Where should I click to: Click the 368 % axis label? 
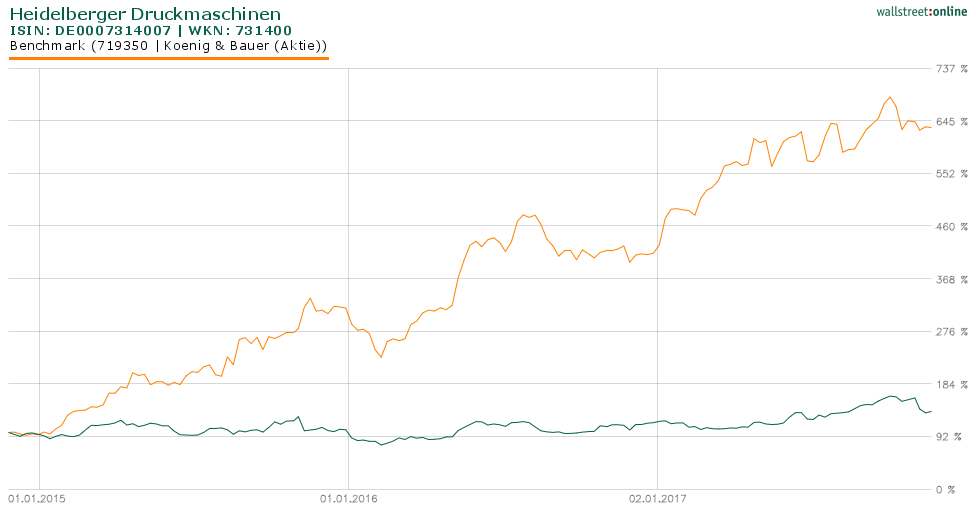tap(951, 280)
